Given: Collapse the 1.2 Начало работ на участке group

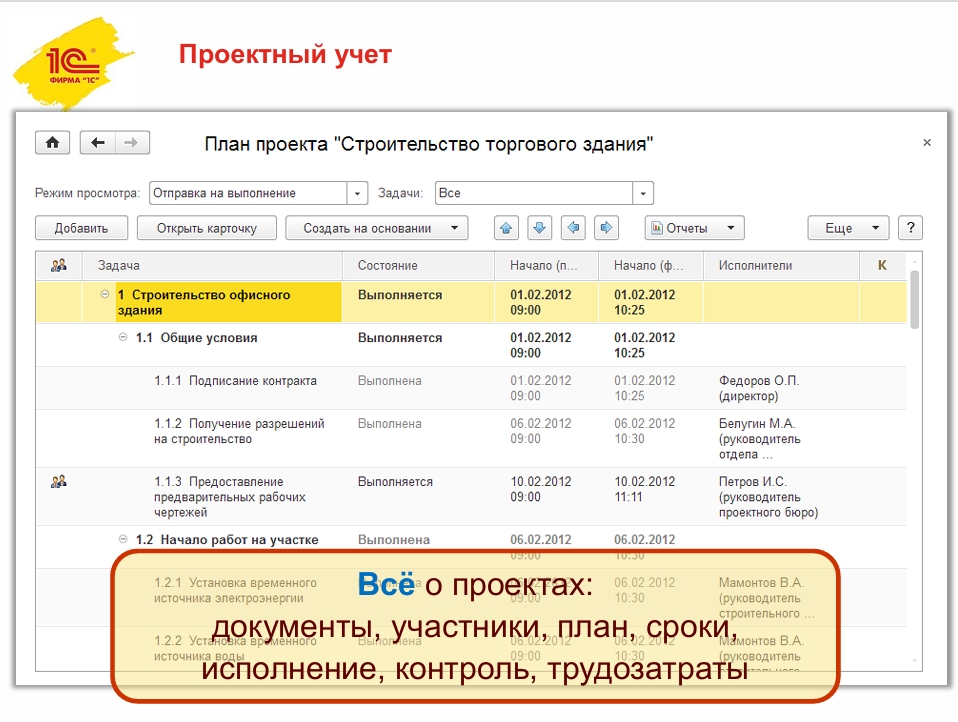Looking at the screenshot, I should point(123,540).
